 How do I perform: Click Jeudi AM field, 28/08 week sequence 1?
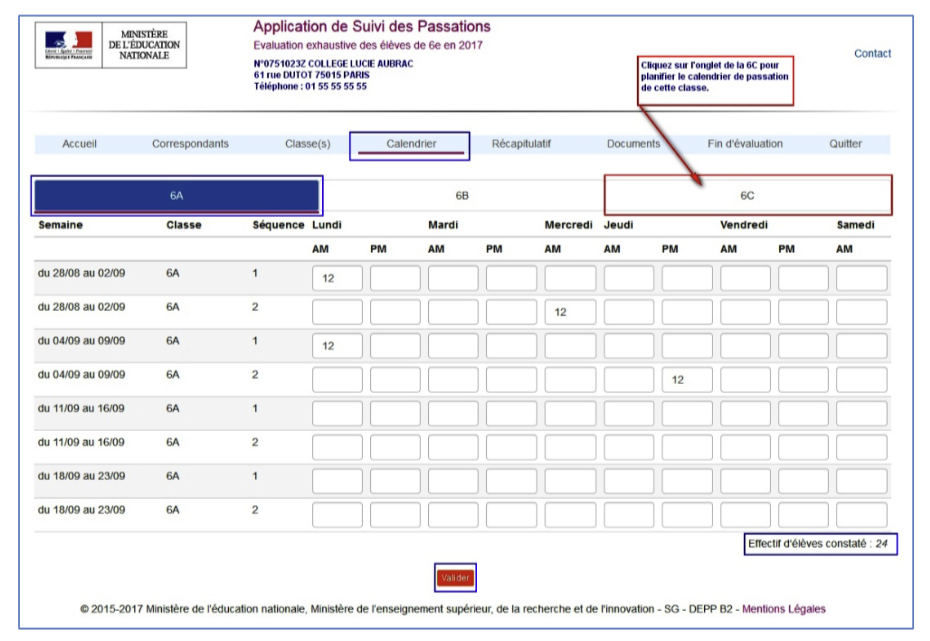629,278
